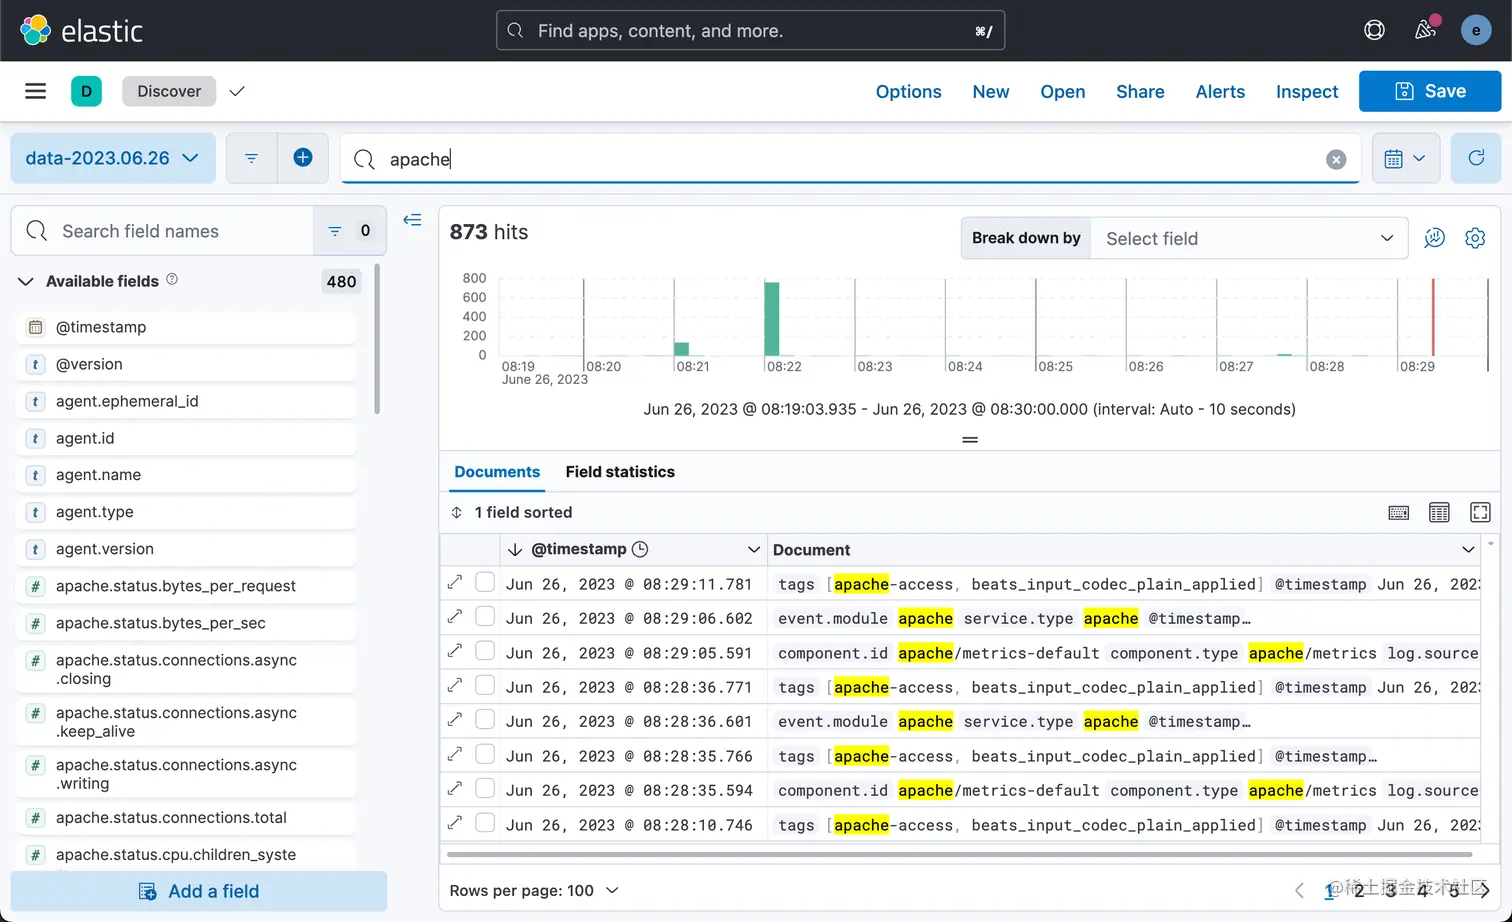Click the field list vertical scrollbar

pyautogui.click(x=377, y=338)
